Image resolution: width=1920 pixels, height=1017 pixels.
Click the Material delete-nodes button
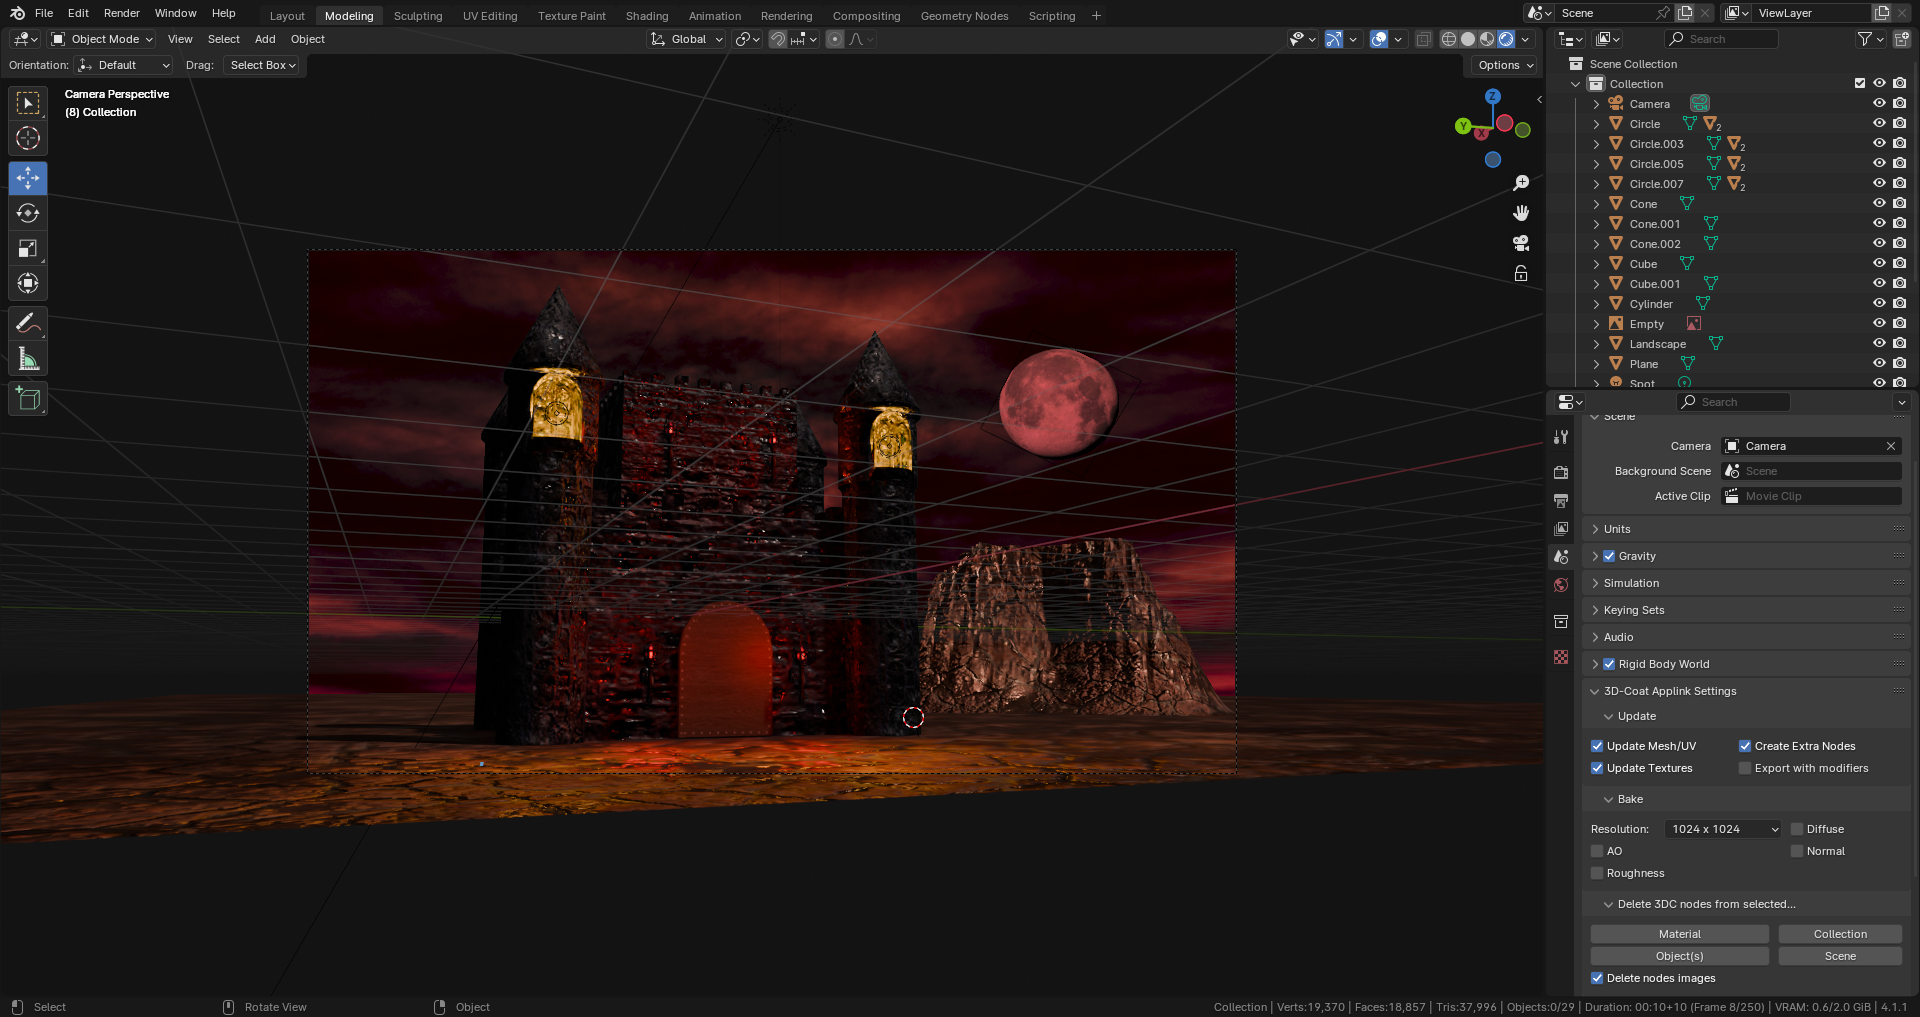1679,934
